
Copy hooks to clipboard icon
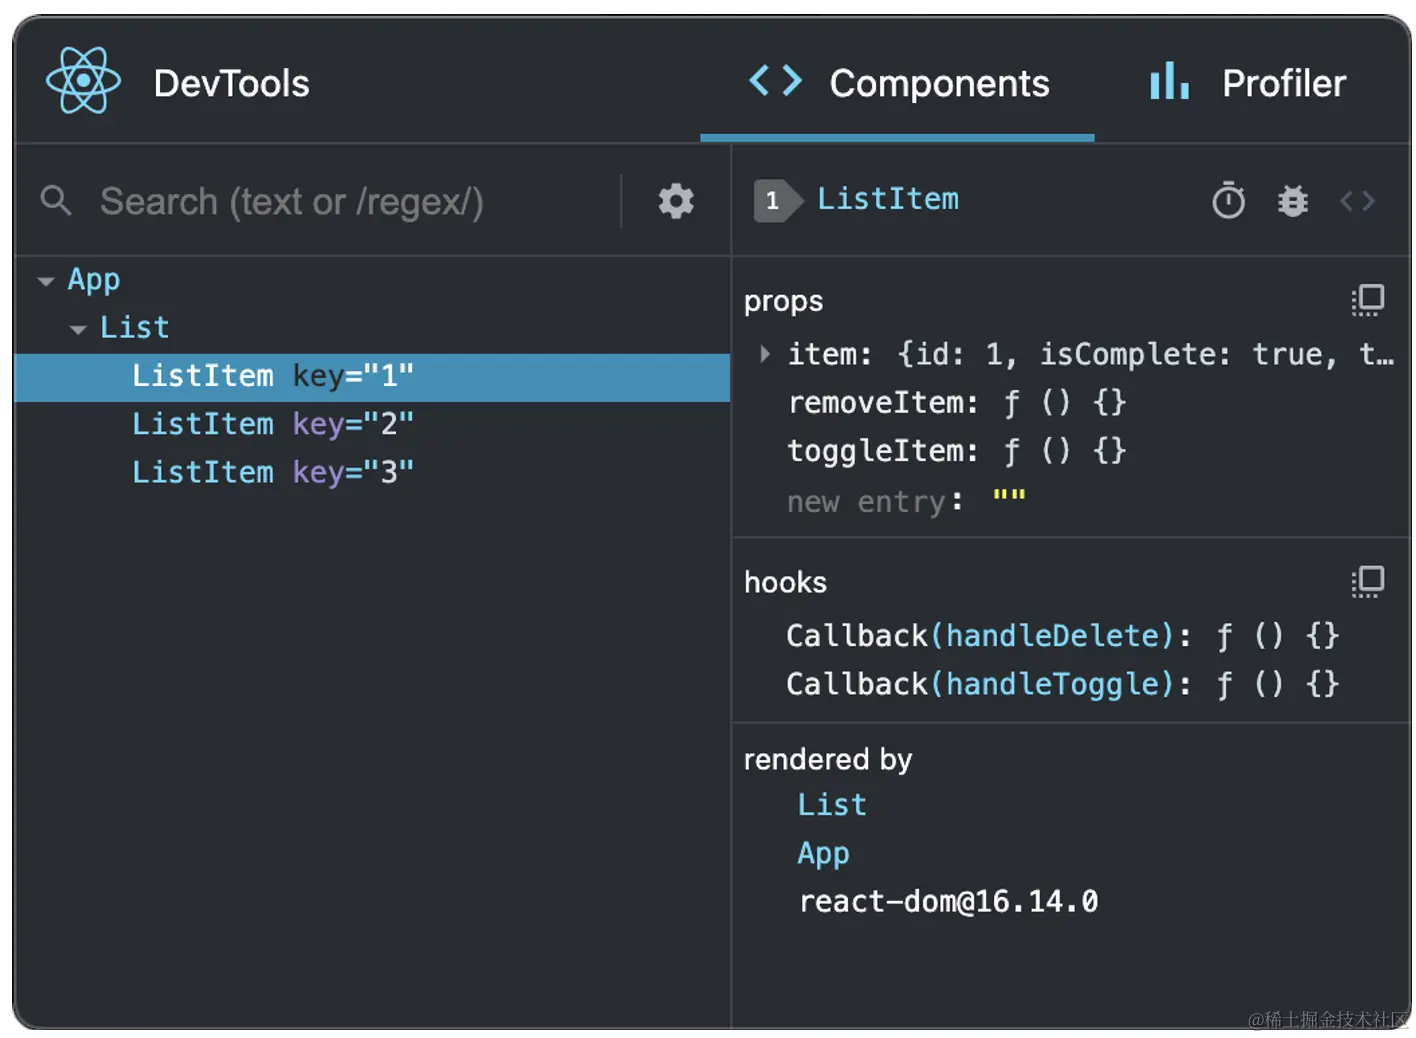1367,581
